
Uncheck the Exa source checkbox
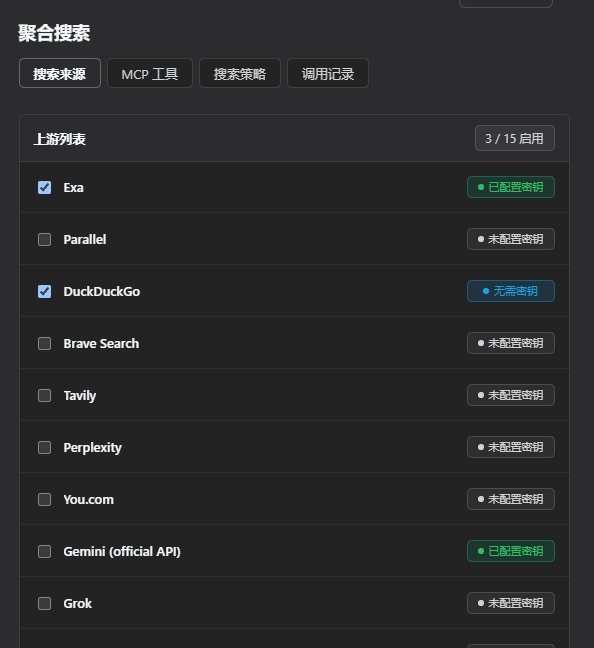(44, 188)
